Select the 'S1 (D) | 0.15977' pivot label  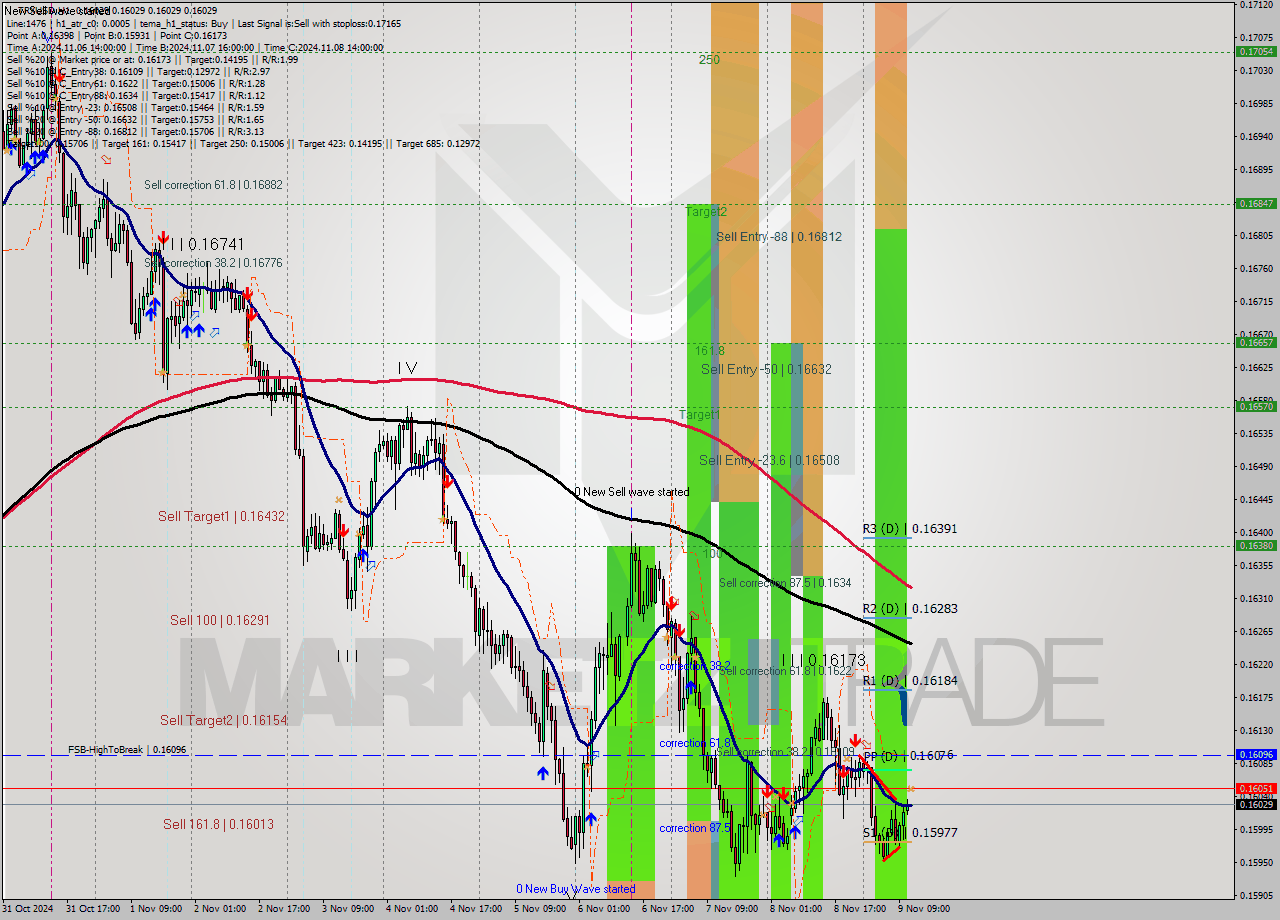[x=910, y=832]
